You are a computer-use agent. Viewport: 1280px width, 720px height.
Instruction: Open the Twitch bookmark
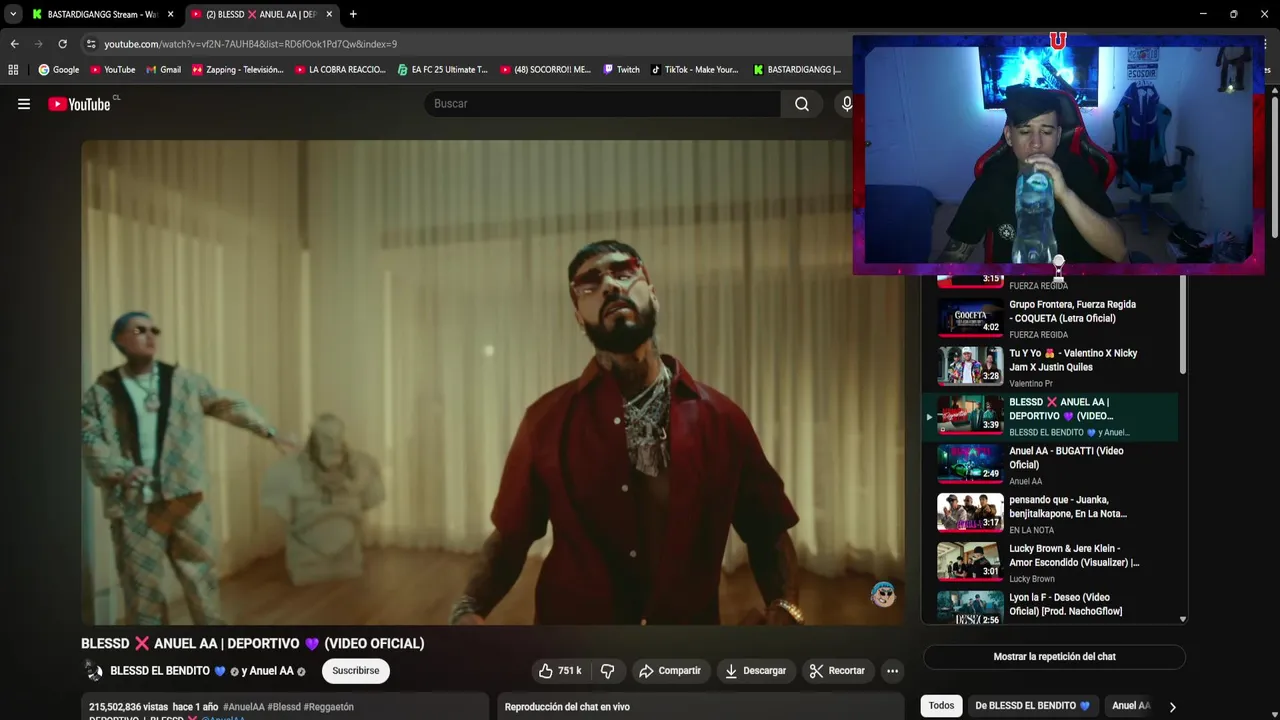point(621,70)
